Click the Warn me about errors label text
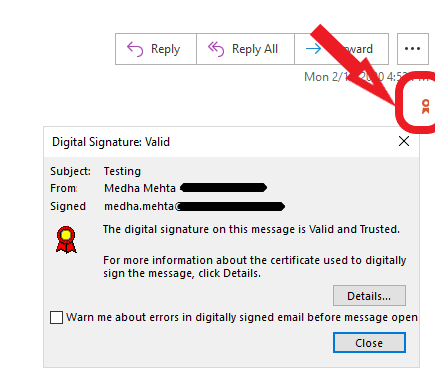This screenshot has width=435, height=374. click(242, 317)
